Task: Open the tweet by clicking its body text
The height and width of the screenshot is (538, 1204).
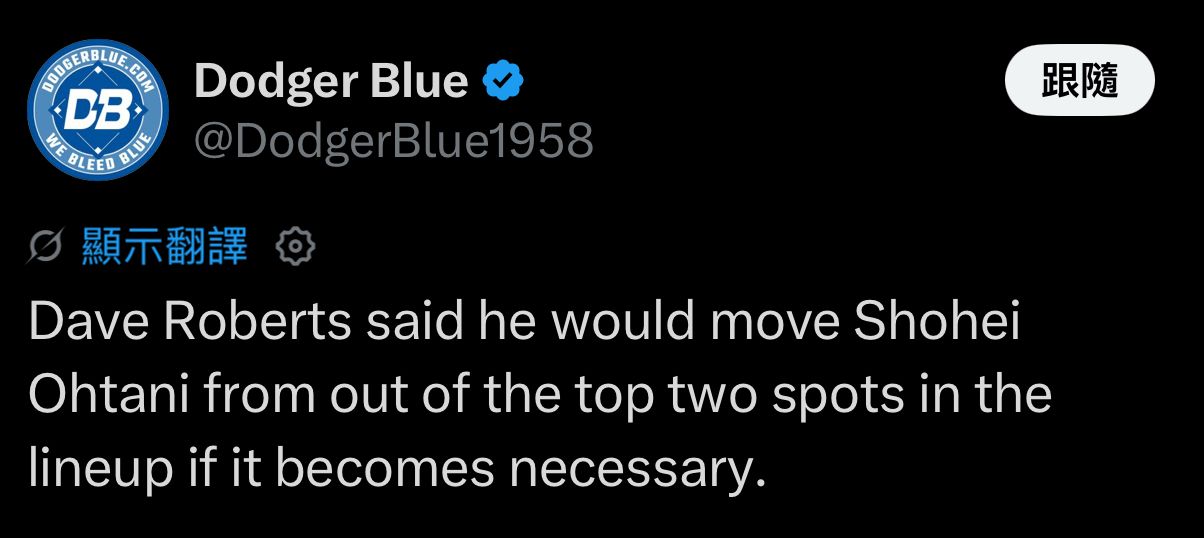Action: [540, 394]
